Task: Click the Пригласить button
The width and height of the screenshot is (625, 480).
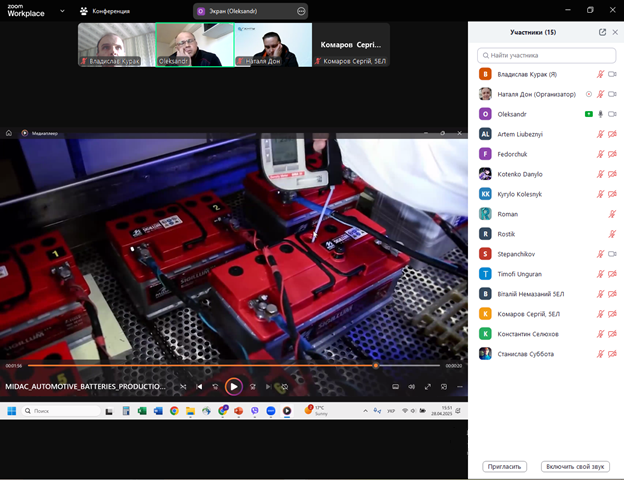Action: [x=504, y=466]
